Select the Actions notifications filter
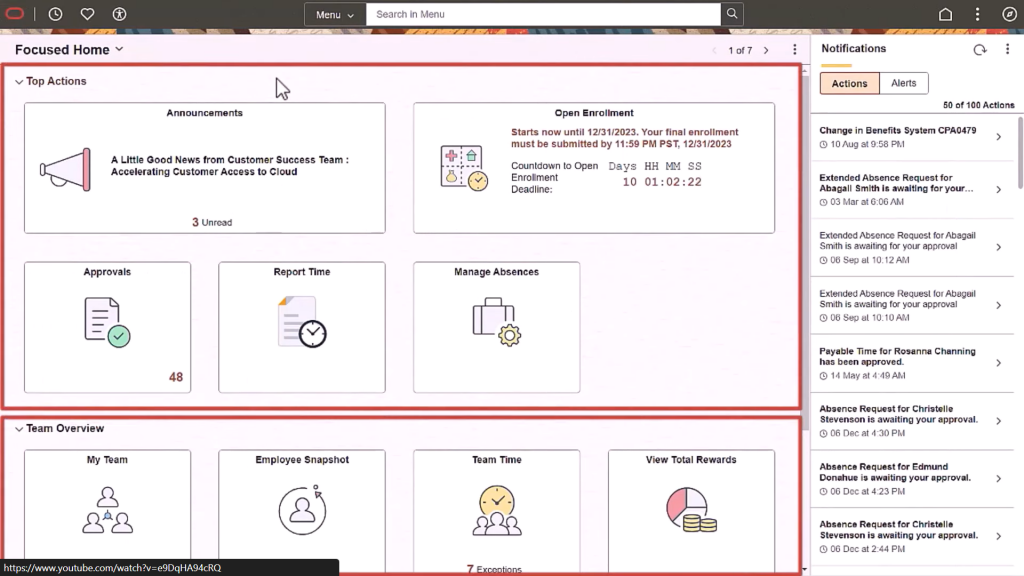 [848, 83]
